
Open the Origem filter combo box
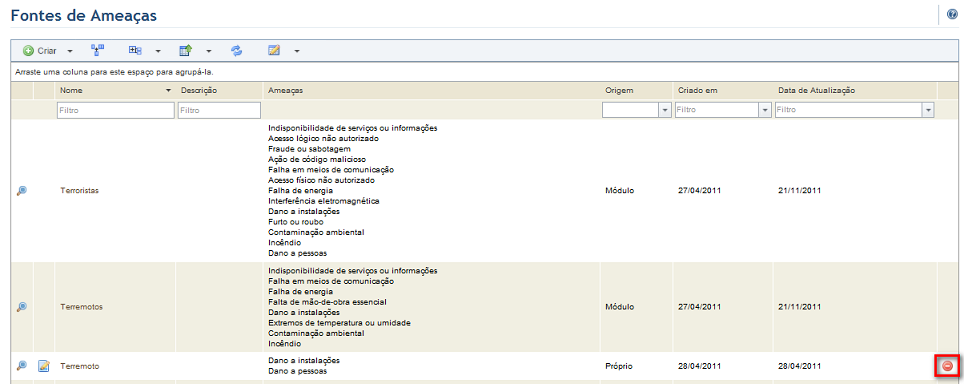click(636, 110)
